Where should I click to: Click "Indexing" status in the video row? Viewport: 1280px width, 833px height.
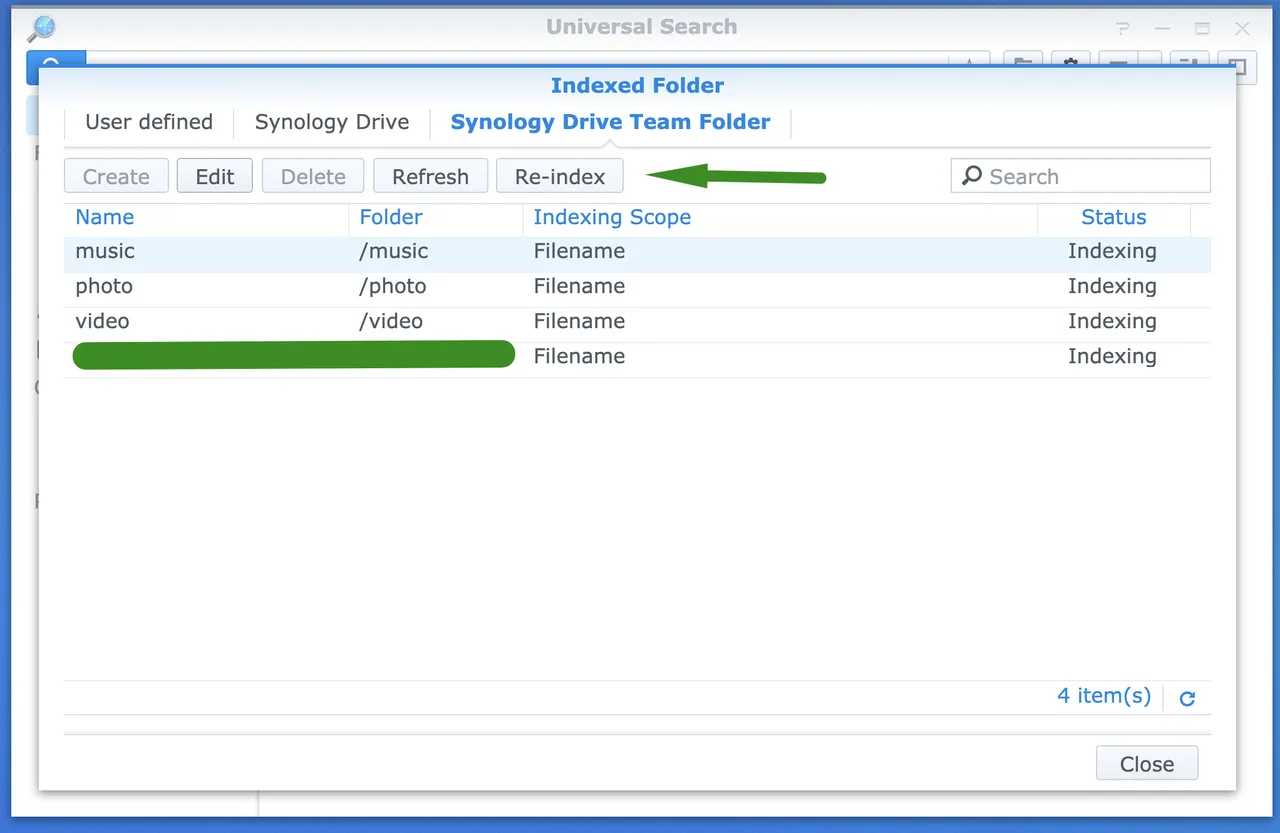(1112, 321)
